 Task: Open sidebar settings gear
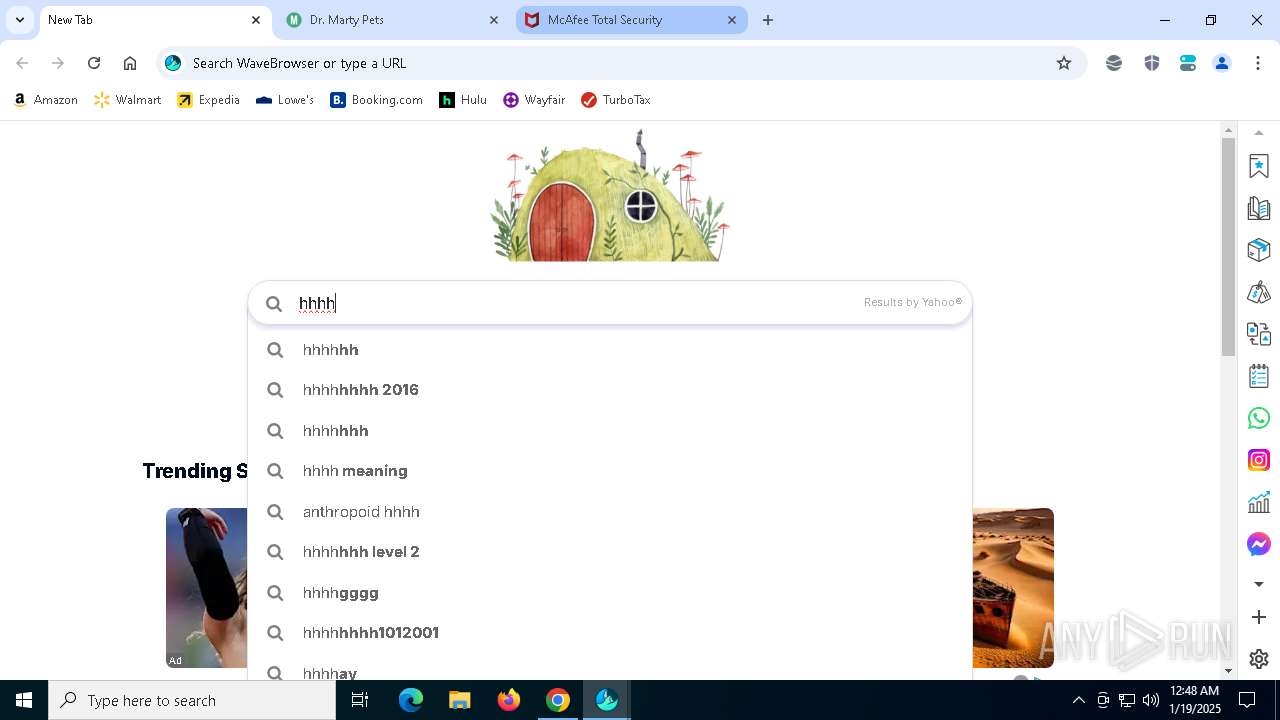coord(1259,659)
